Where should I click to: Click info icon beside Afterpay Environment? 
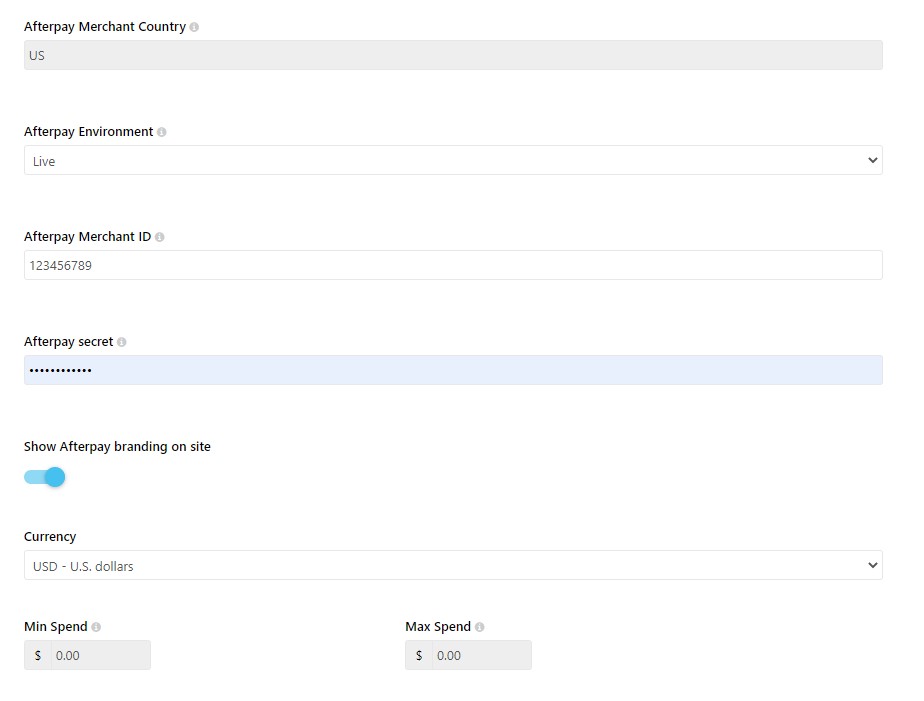(161, 132)
